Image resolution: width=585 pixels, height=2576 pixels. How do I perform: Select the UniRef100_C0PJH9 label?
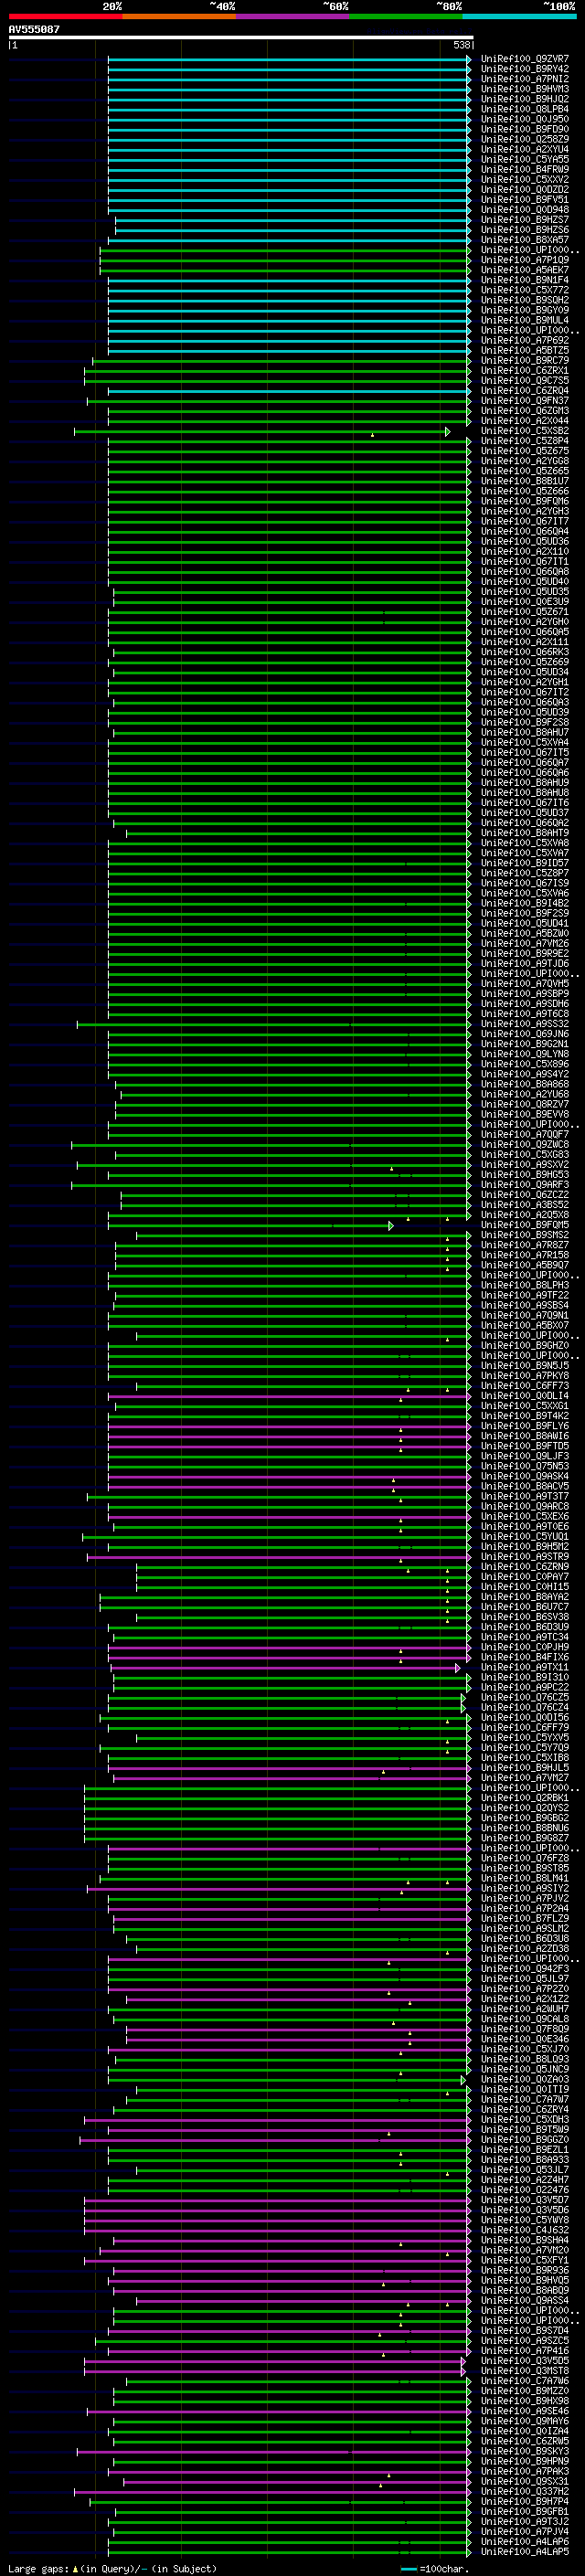[x=525, y=1647]
